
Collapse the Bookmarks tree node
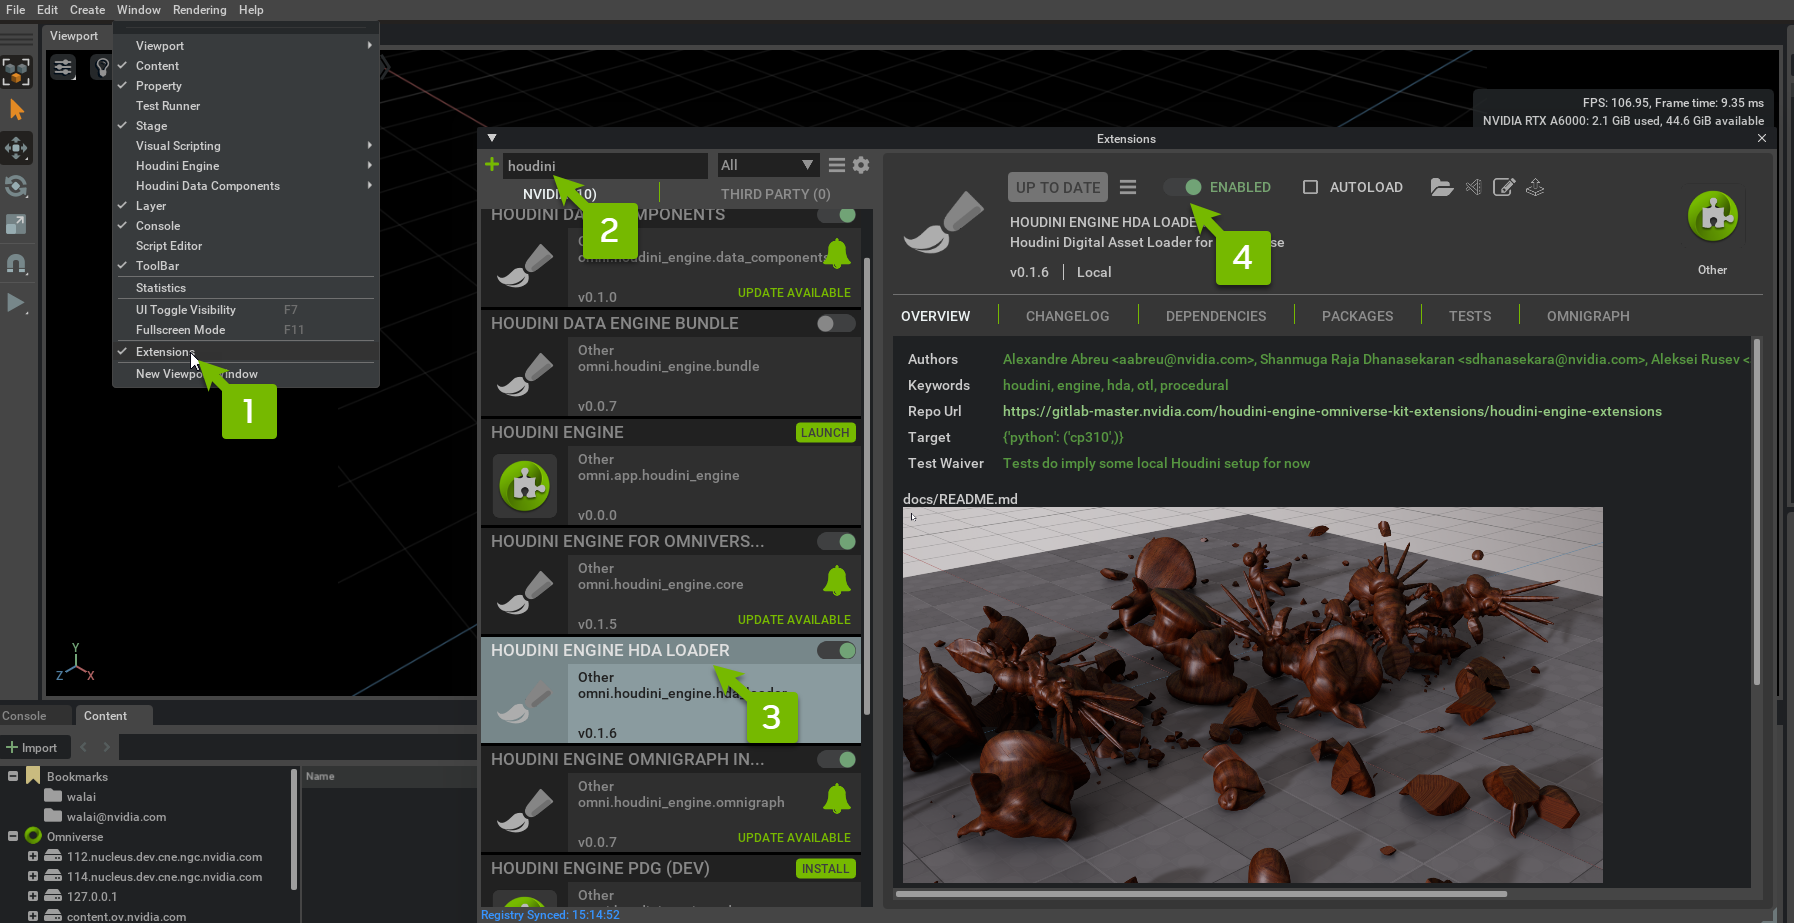[13, 776]
